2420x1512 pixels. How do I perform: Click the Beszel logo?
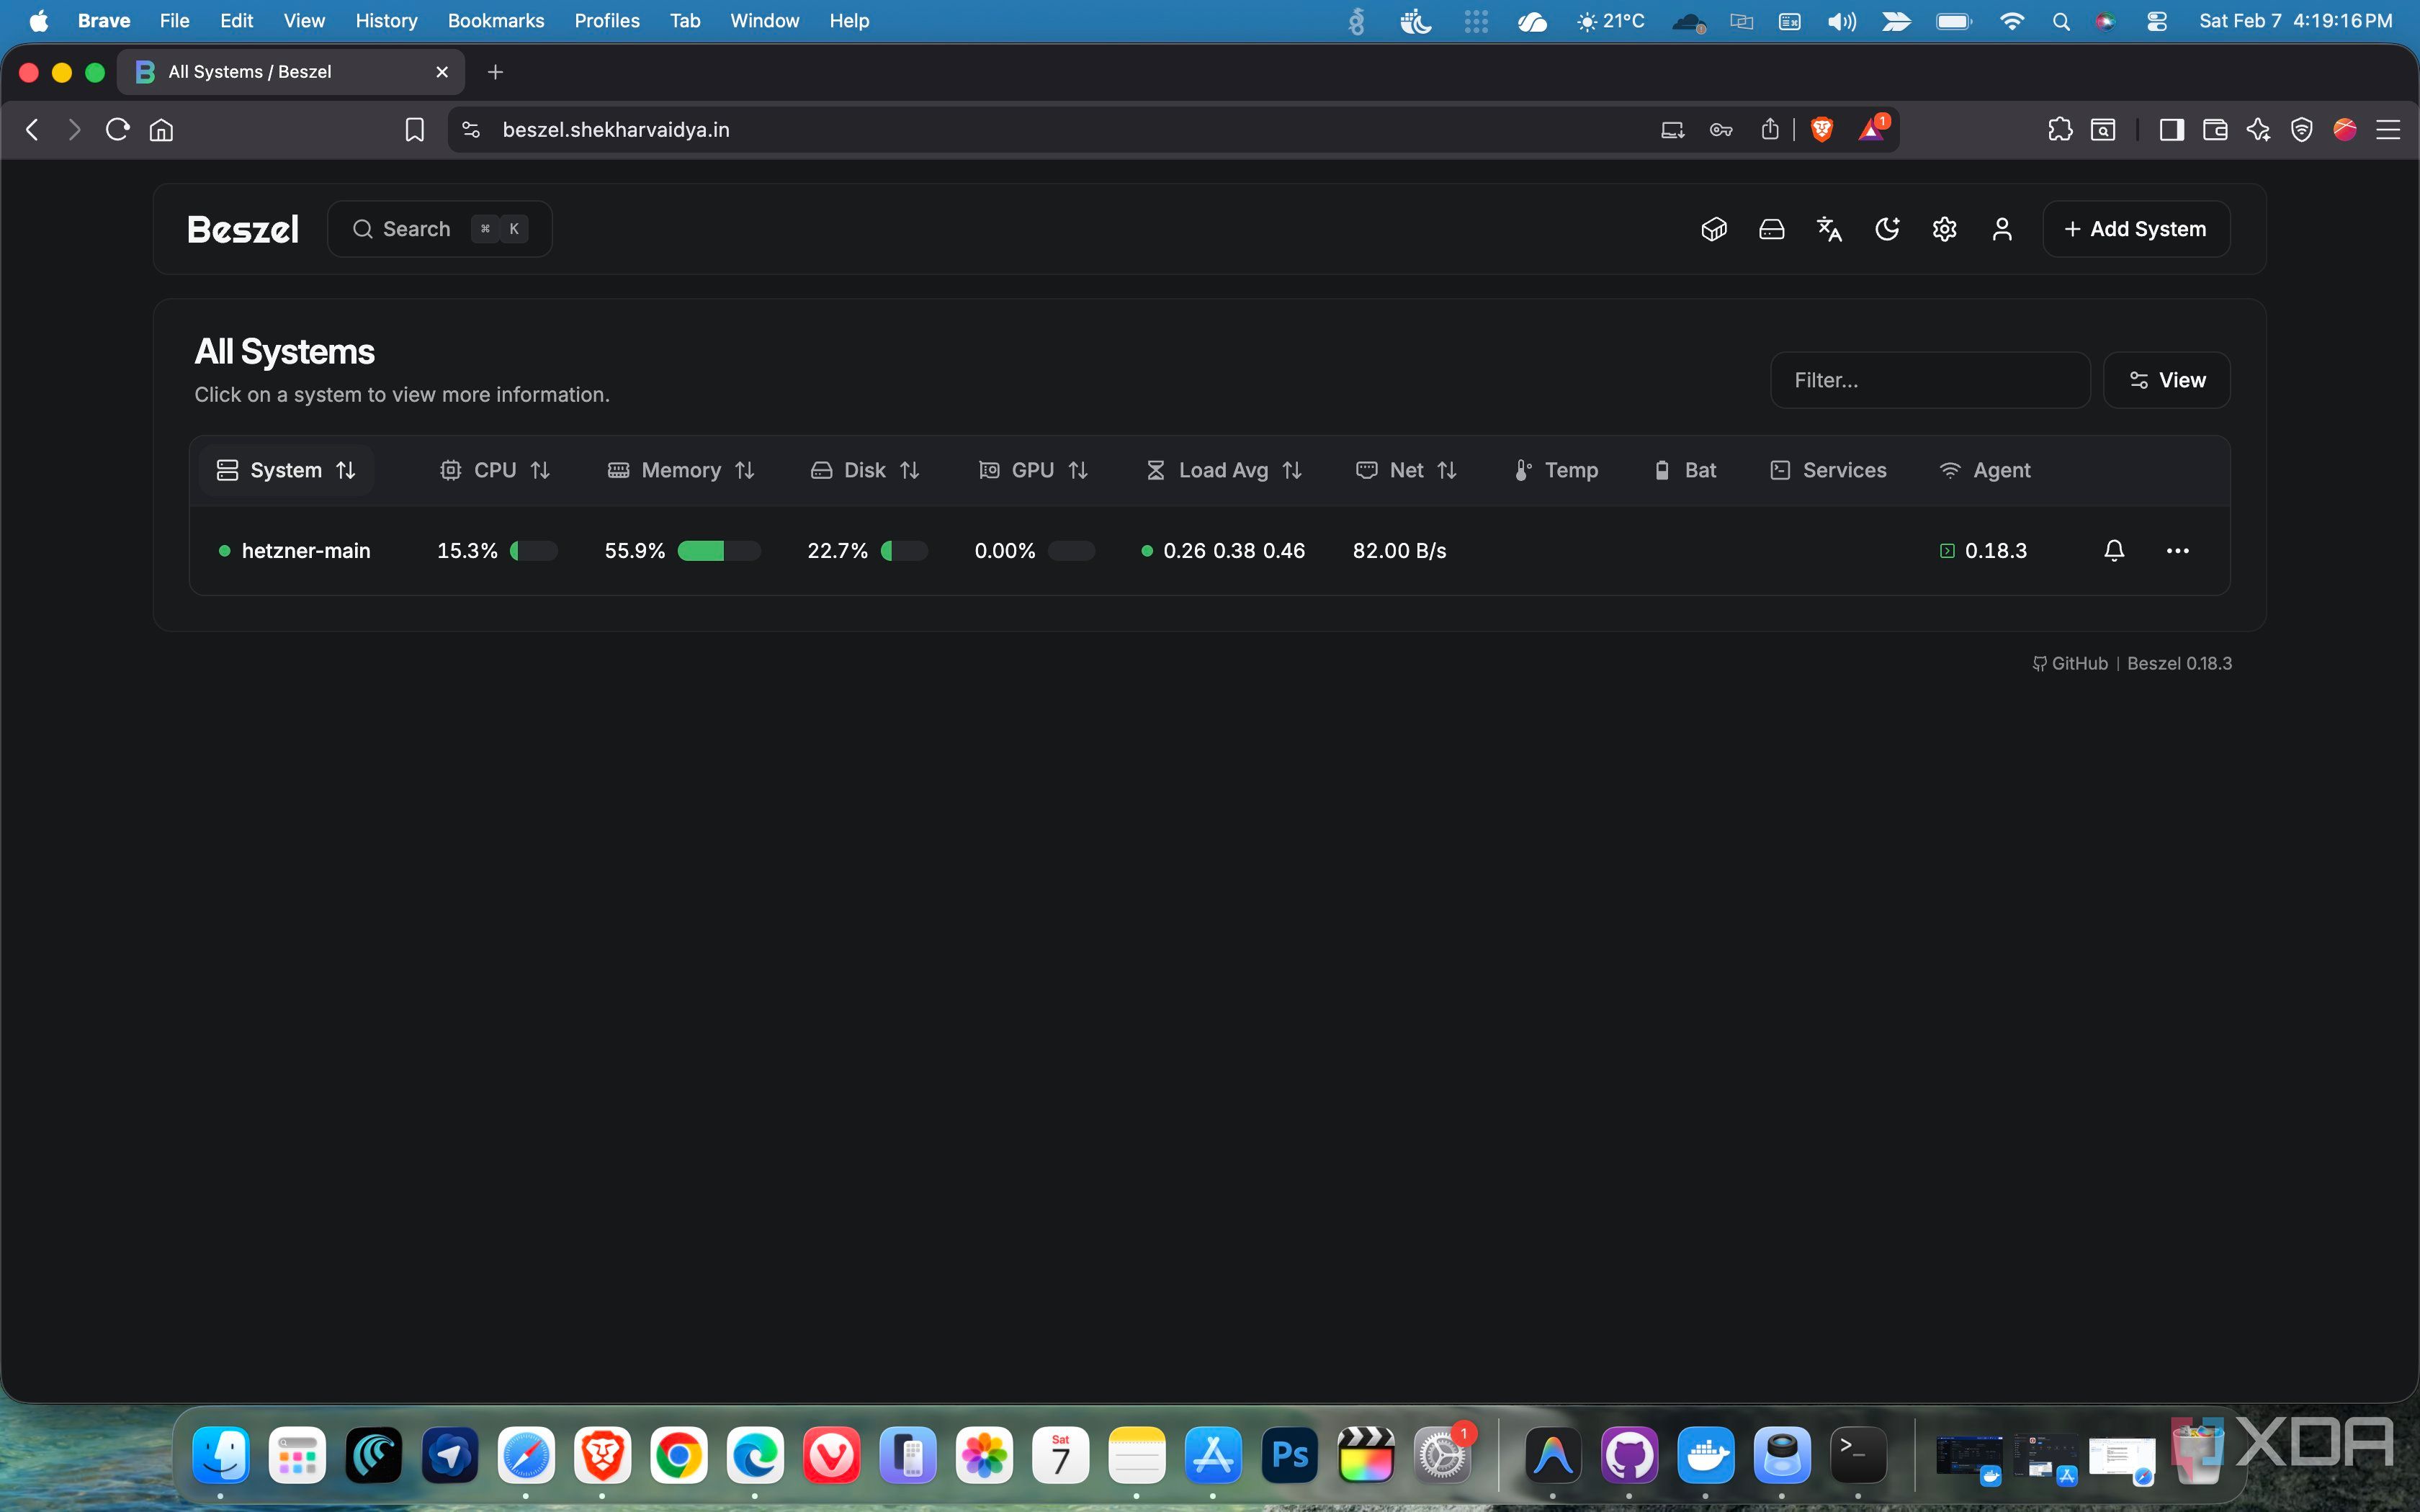(x=243, y=229)
